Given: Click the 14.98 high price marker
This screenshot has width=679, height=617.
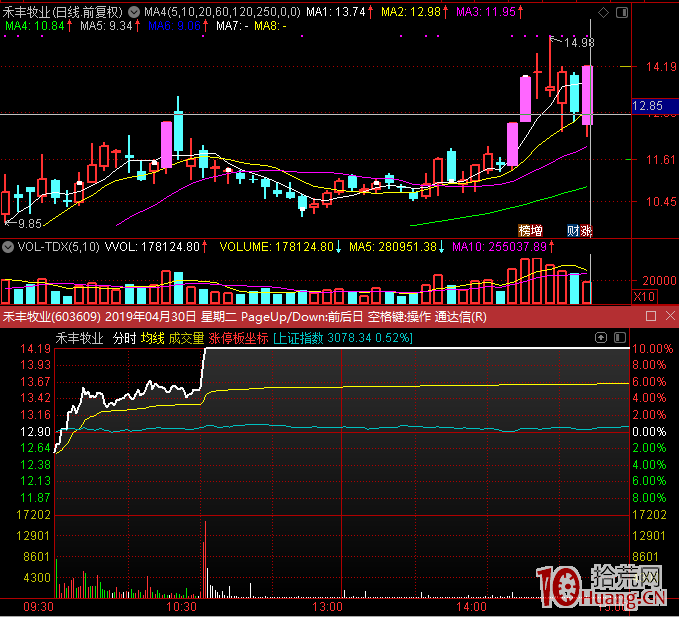Looking at the screenshot, I should click(579, 42).
